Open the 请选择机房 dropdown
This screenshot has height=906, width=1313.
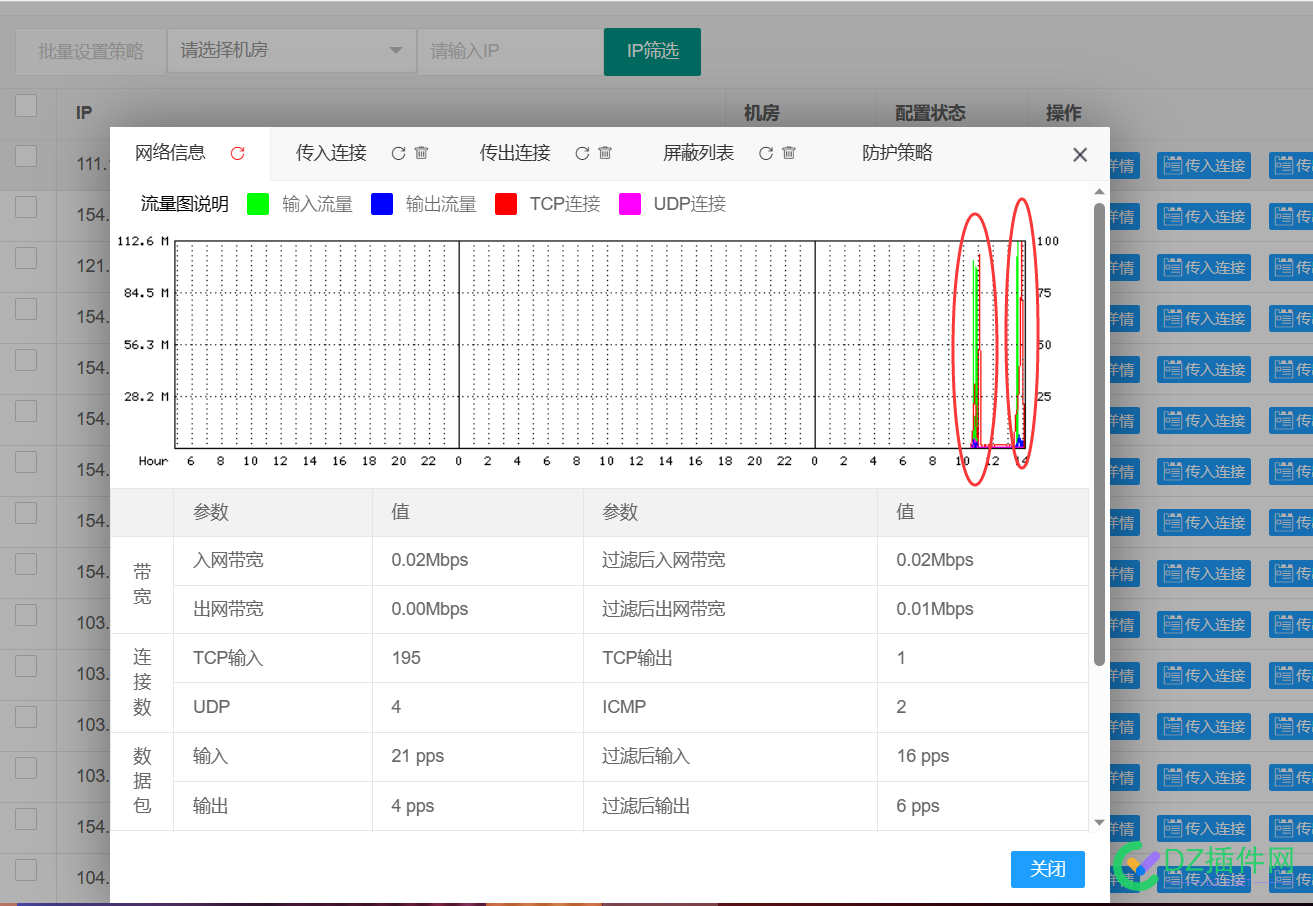pos(291,51)
